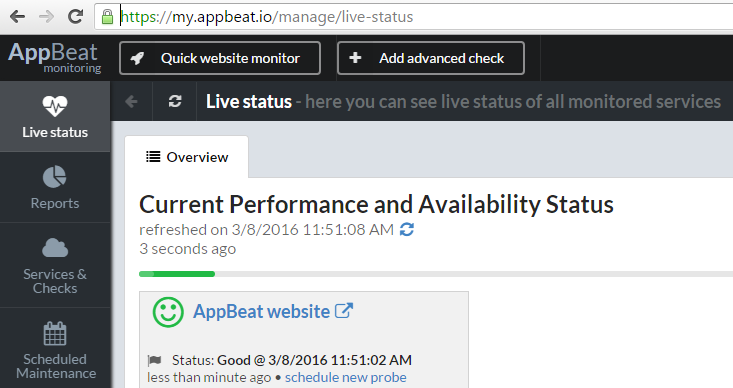Open Services & Checks in sidebar
The image size is (733, 388).
55,266
